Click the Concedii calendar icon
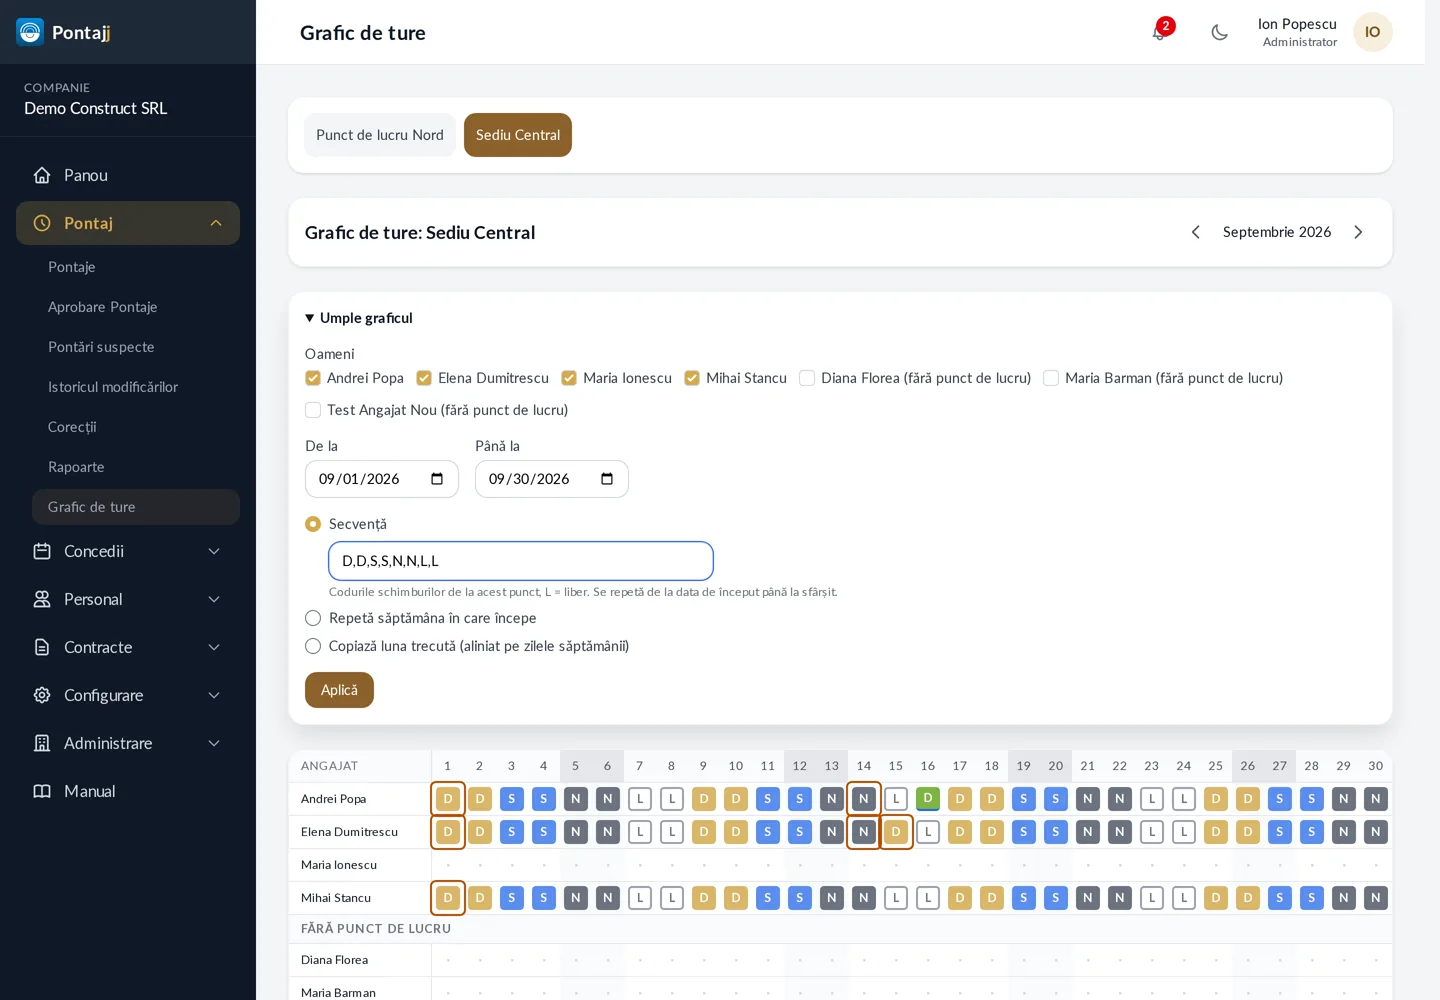1440x1000 pixels. [42, 551]
